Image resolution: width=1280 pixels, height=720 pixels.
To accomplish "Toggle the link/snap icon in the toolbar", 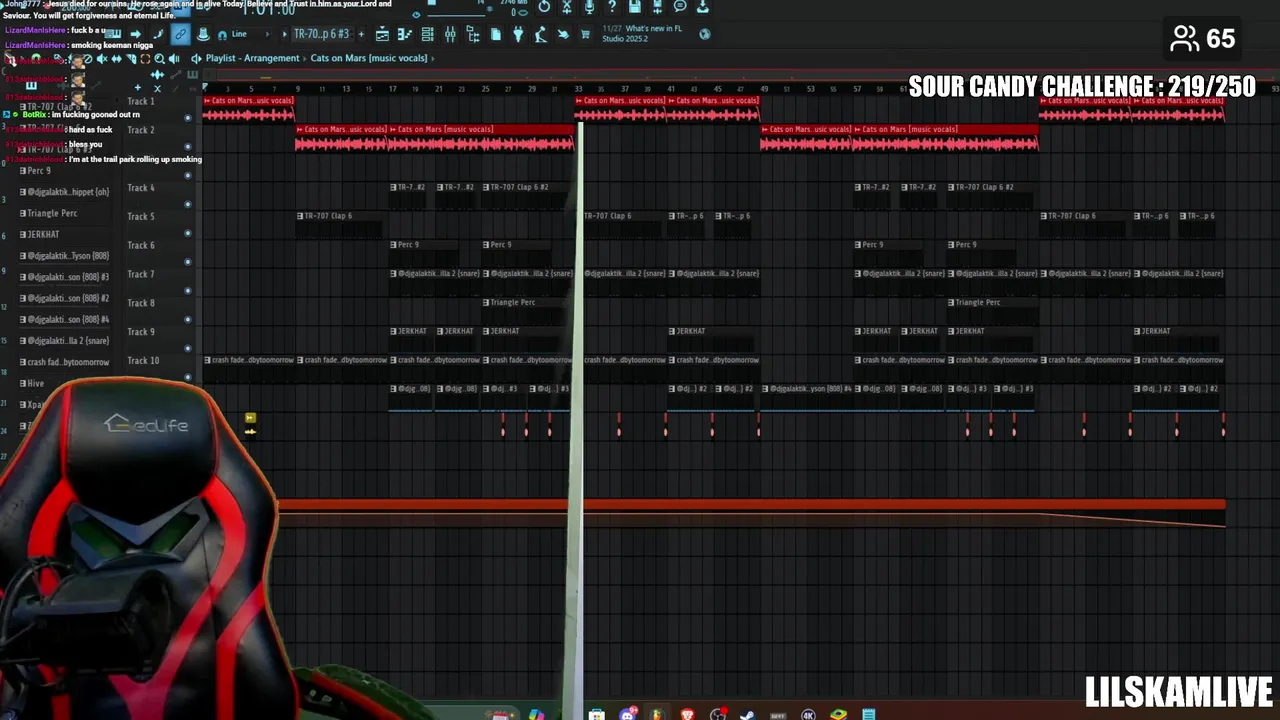I will coord(180,34).
